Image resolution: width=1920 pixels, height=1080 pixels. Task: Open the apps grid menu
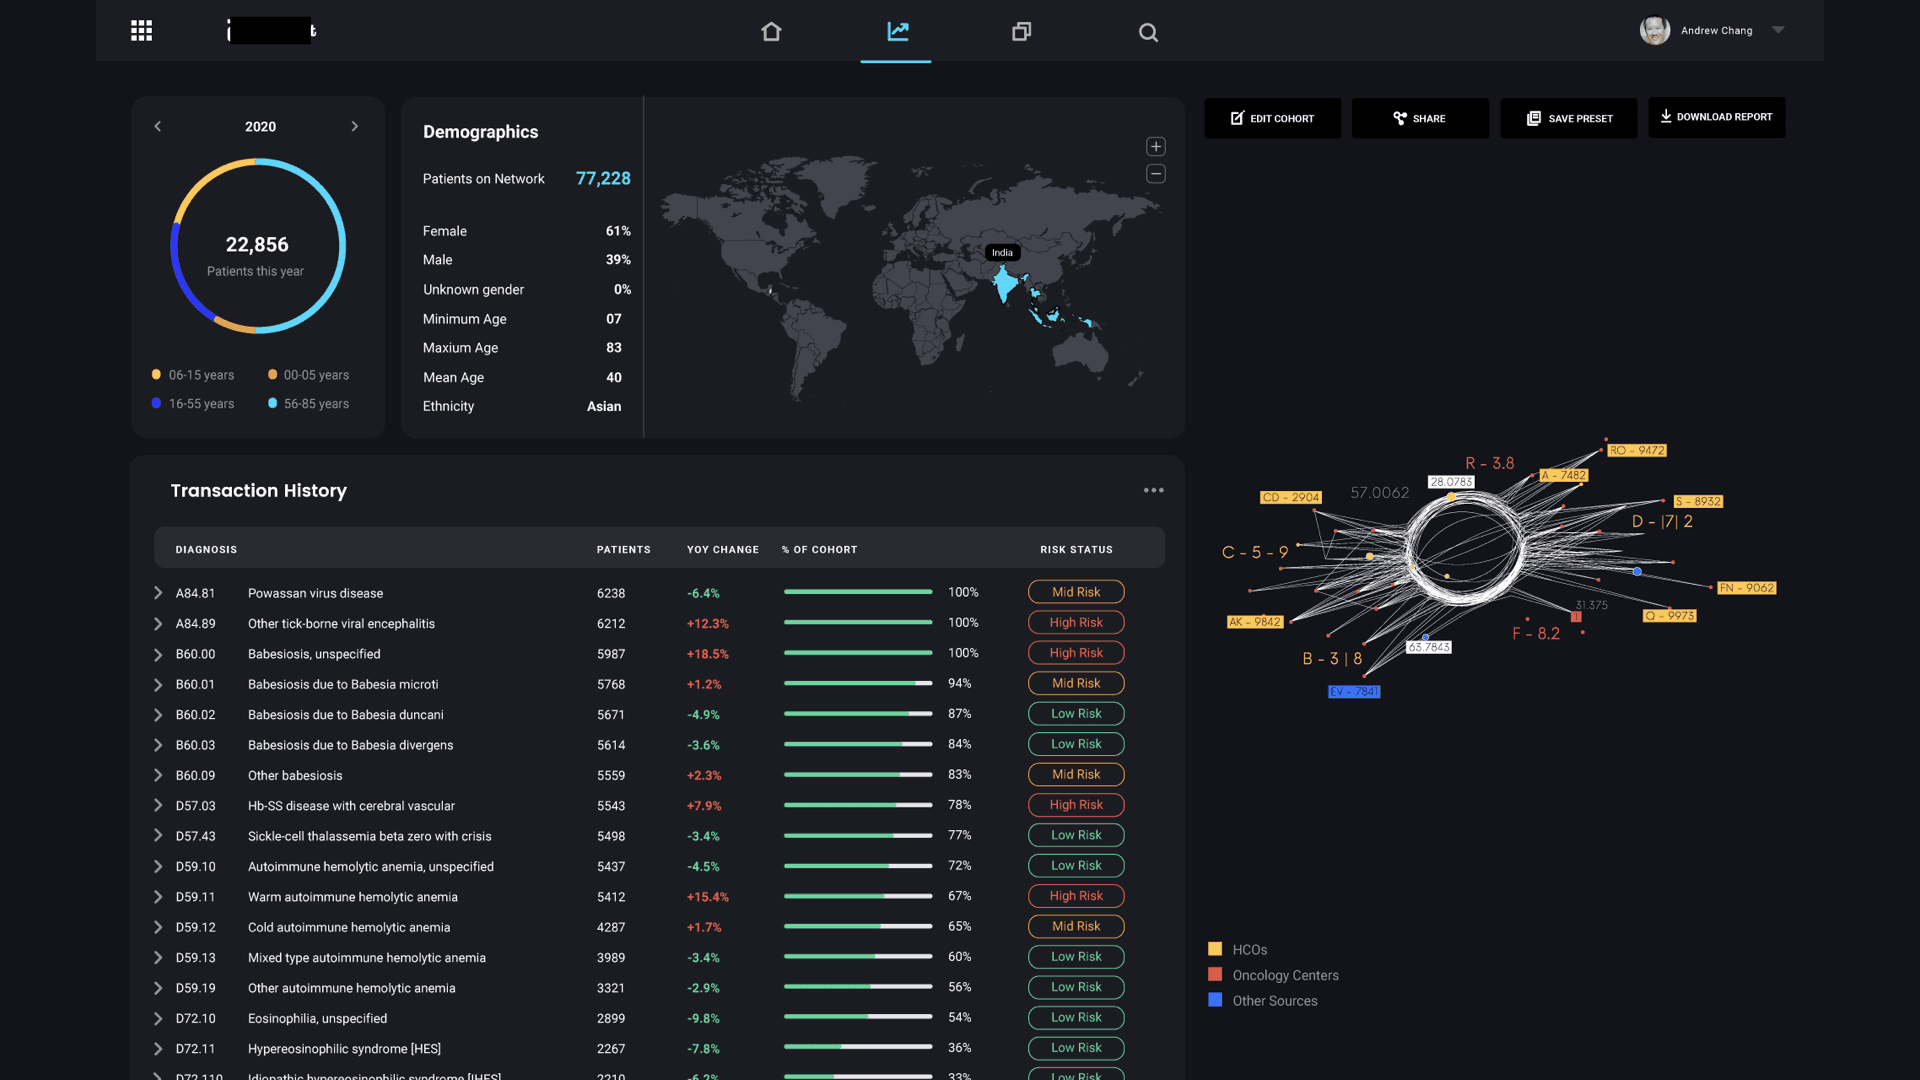pos(141,30)
